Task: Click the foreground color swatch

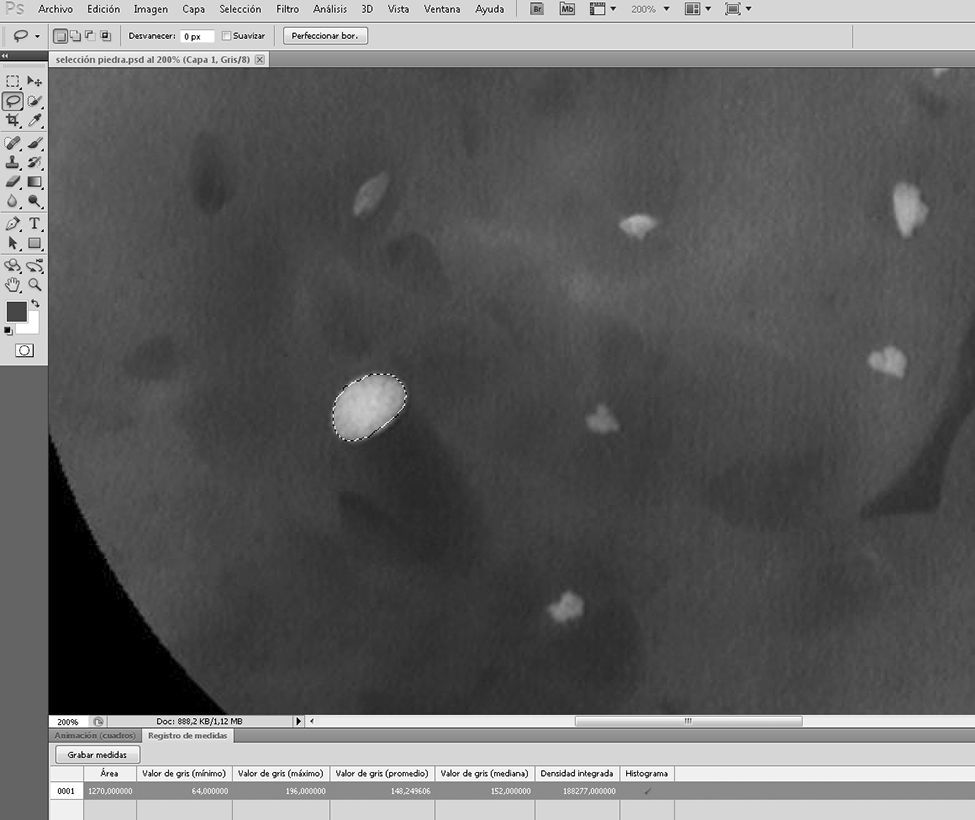Action: 17,311
